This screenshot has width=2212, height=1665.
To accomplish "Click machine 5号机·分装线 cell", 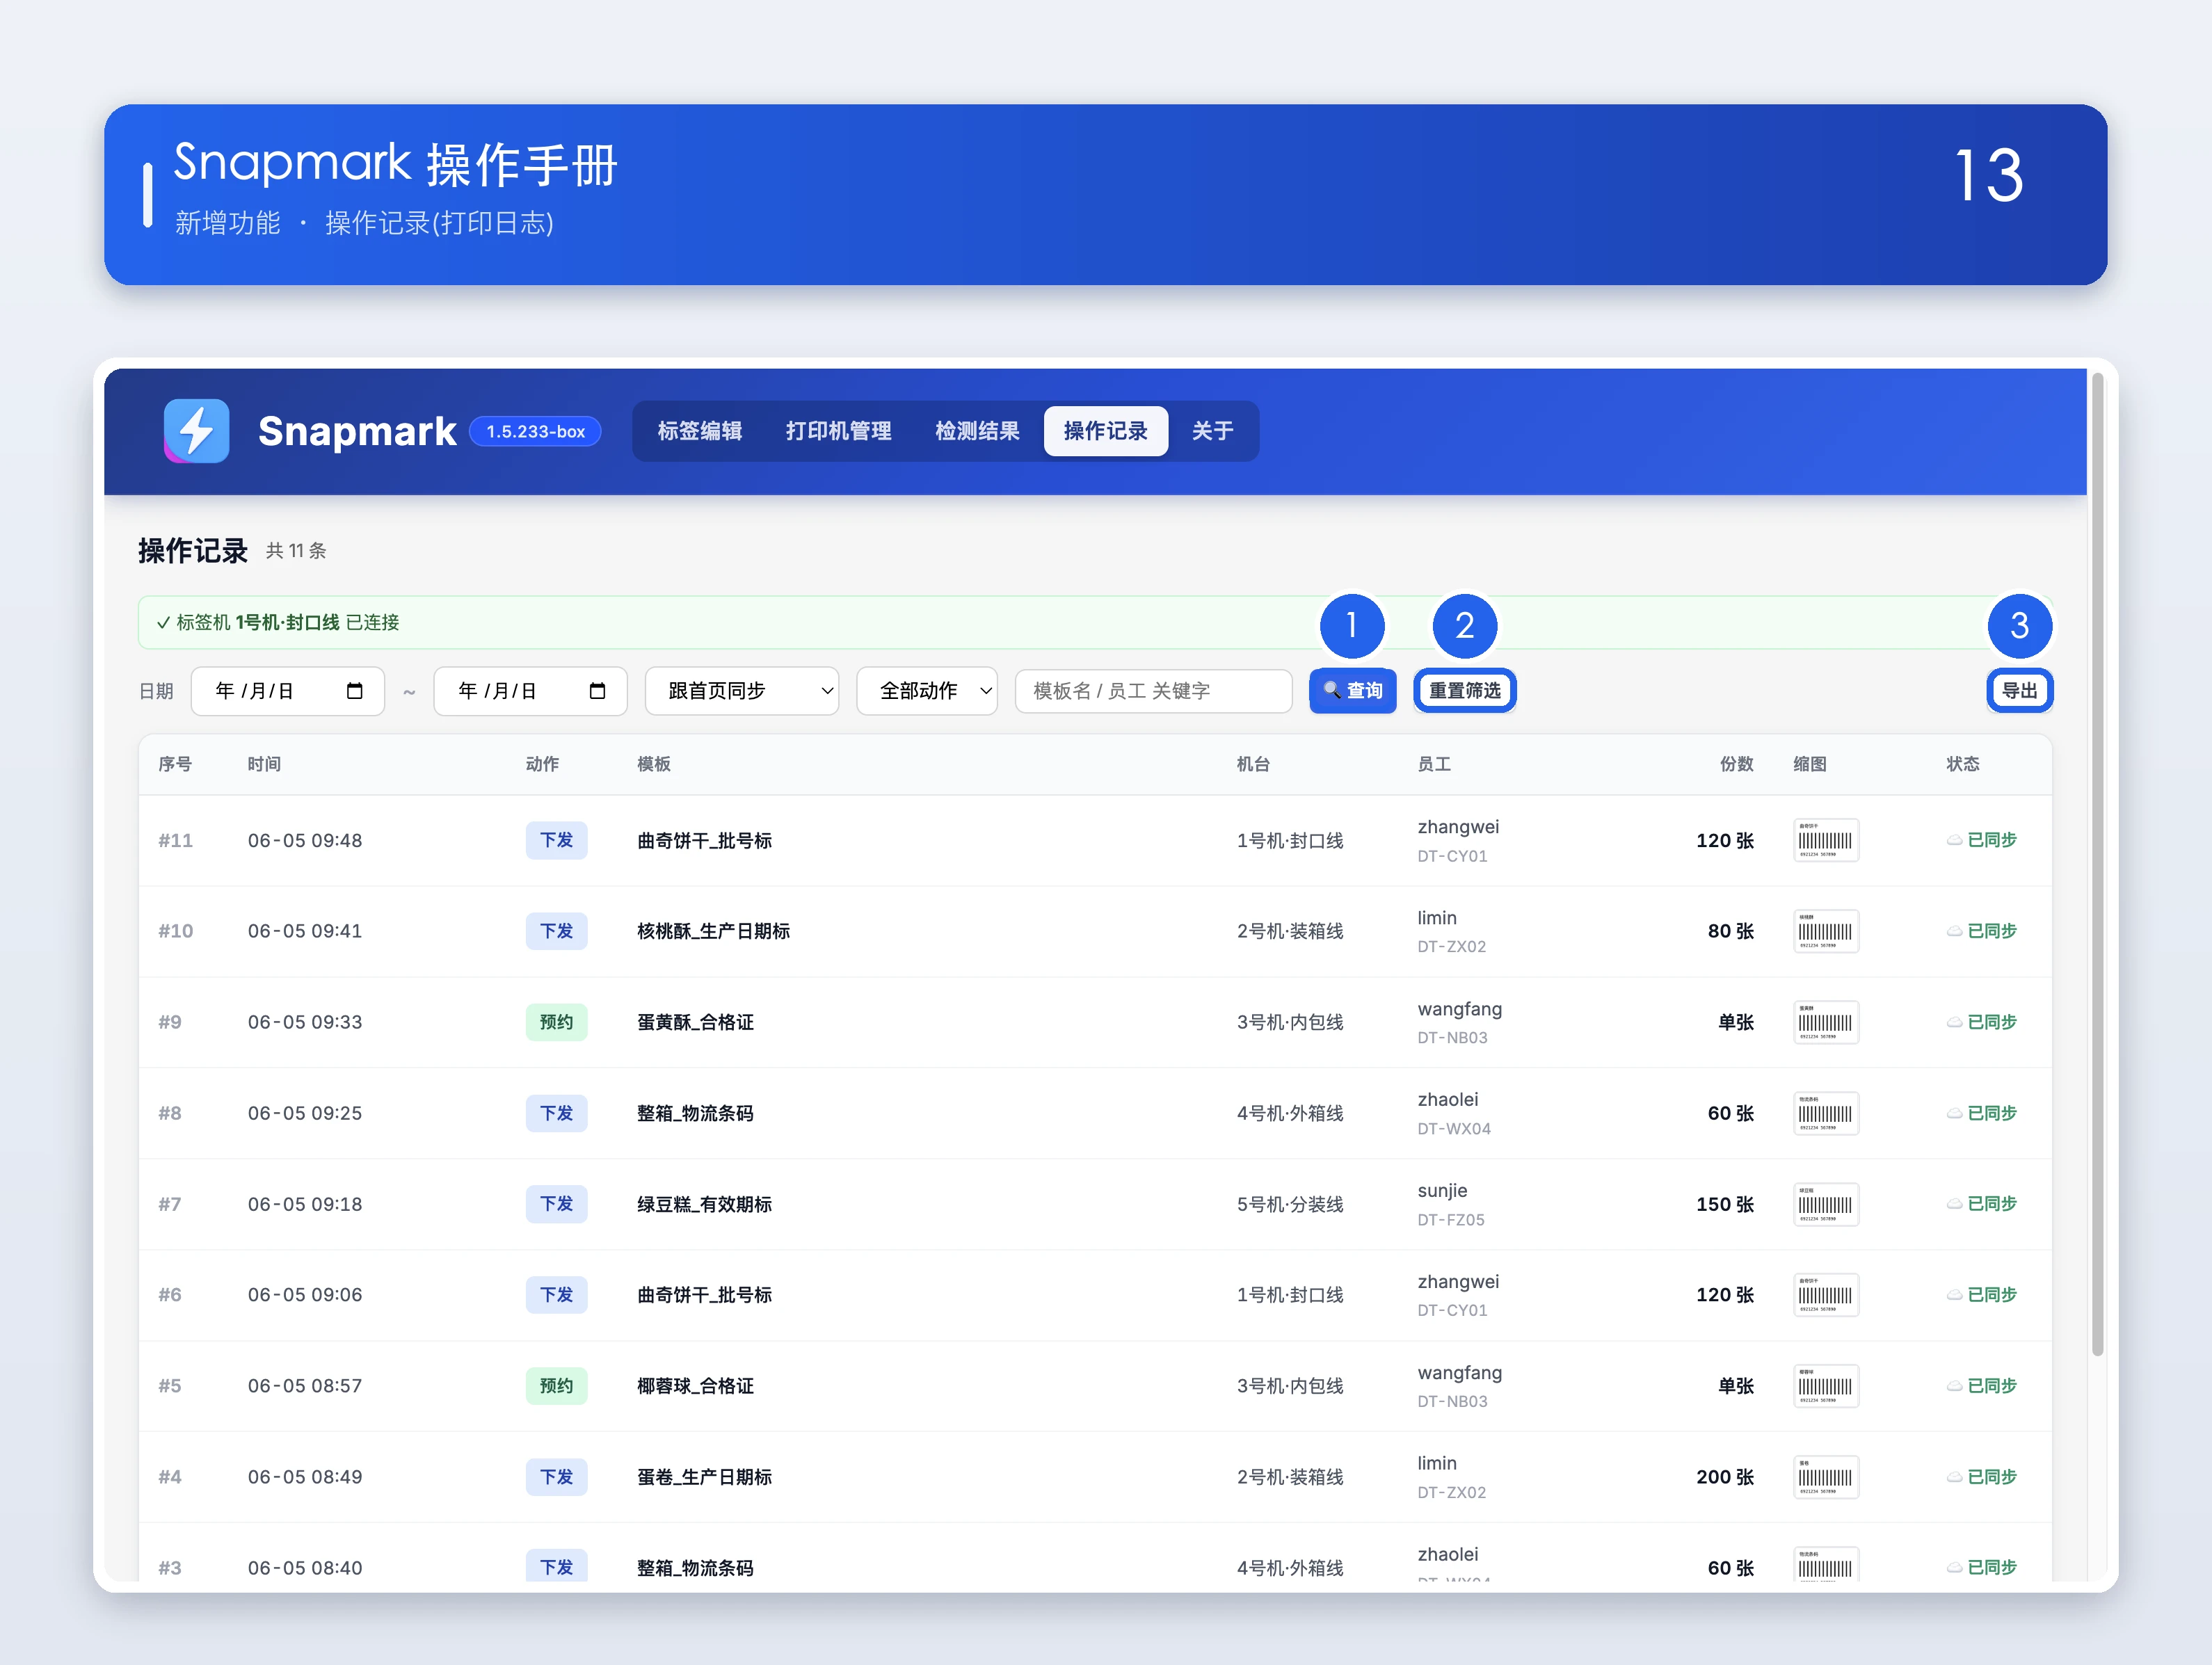I will click(x=1290, y=1204).
